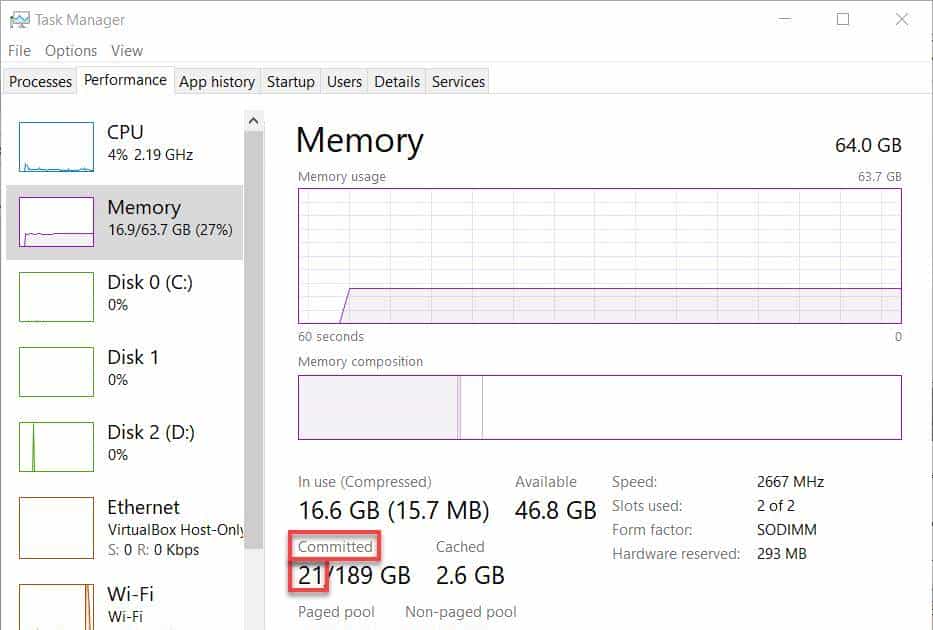Viewport: 933px width, 630px height.
Task: Switch to the Details tab
Action: (396, 81)
